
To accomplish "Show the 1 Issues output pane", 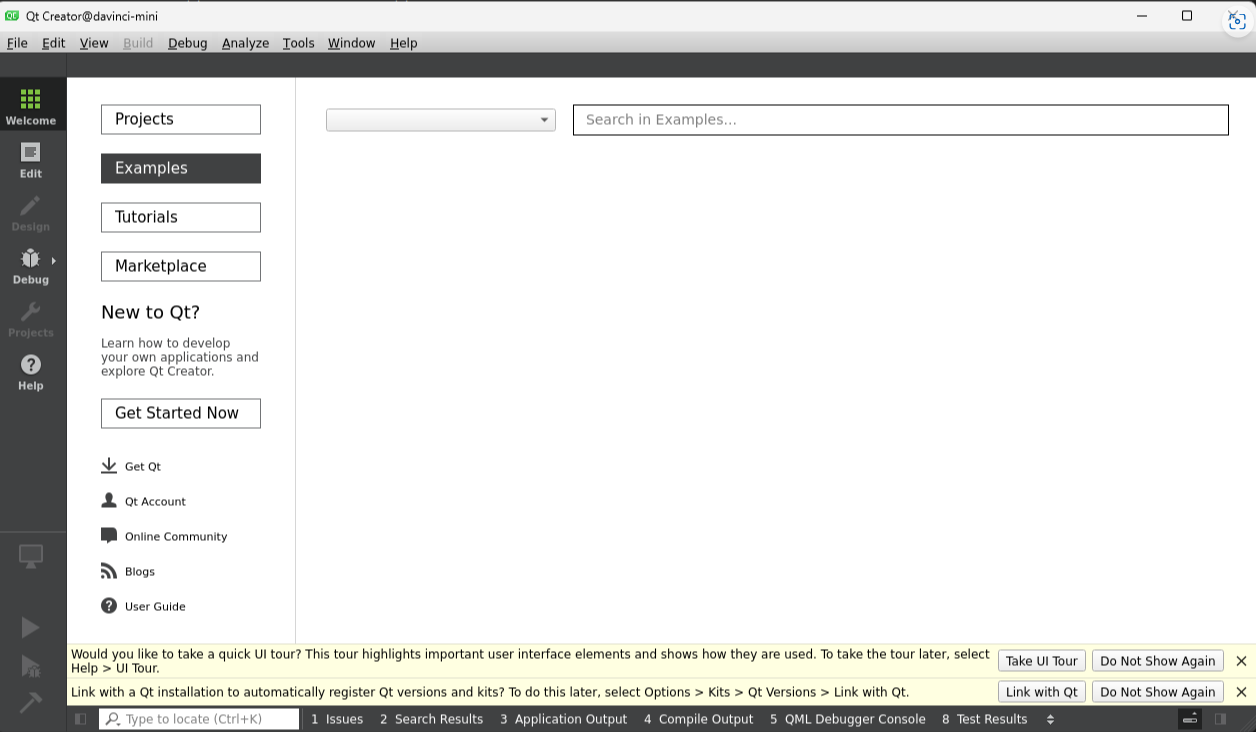I will (337, 719).
